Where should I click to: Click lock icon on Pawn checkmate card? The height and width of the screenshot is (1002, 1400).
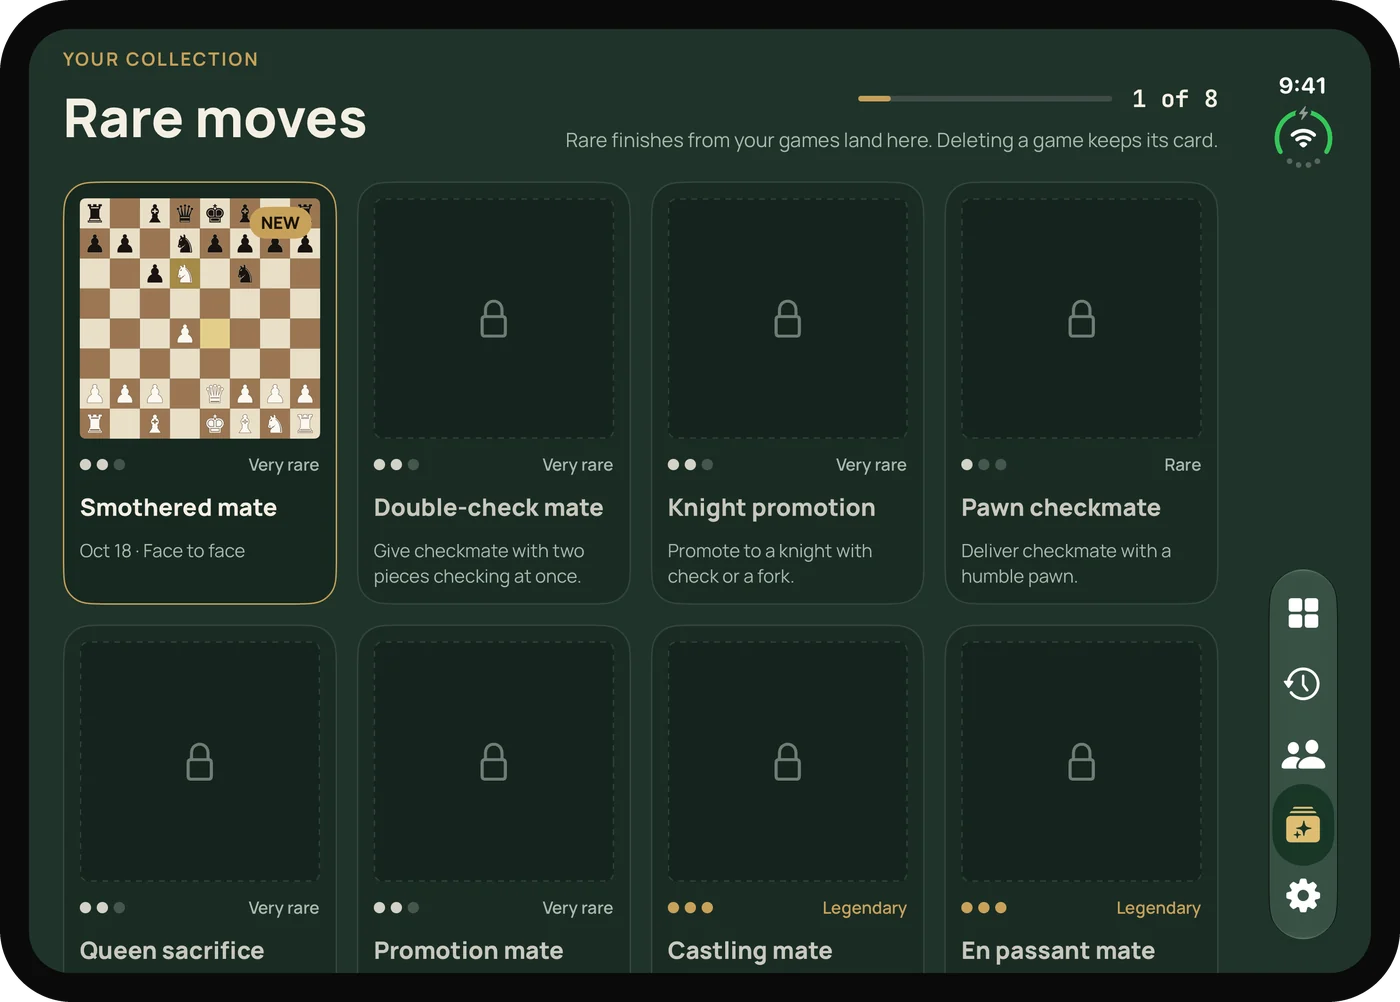click(1082, 319)
